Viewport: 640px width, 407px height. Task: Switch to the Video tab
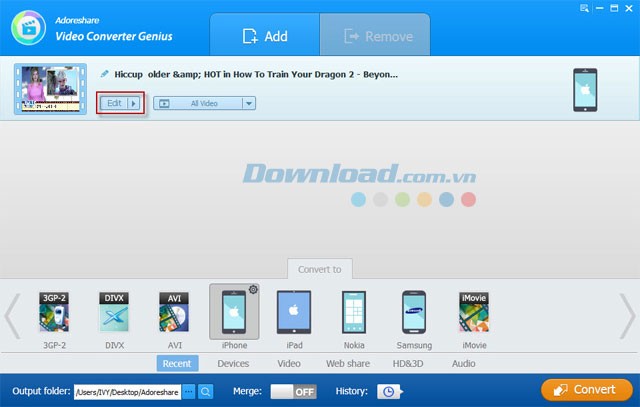tap(289, 363)
